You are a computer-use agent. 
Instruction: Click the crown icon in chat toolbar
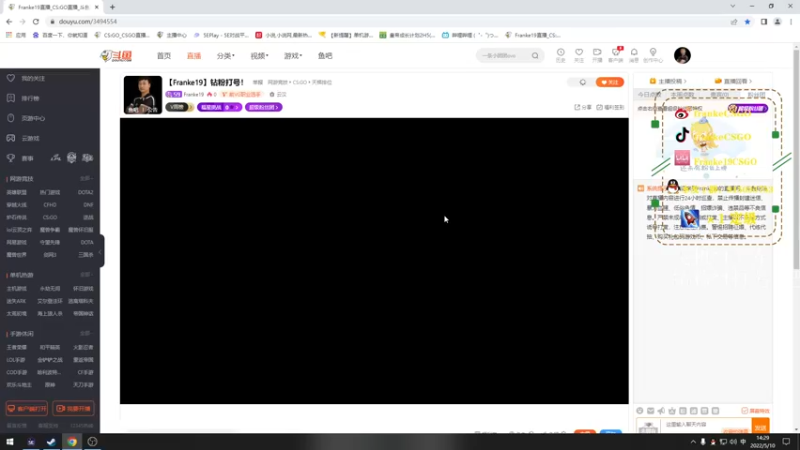672,411
